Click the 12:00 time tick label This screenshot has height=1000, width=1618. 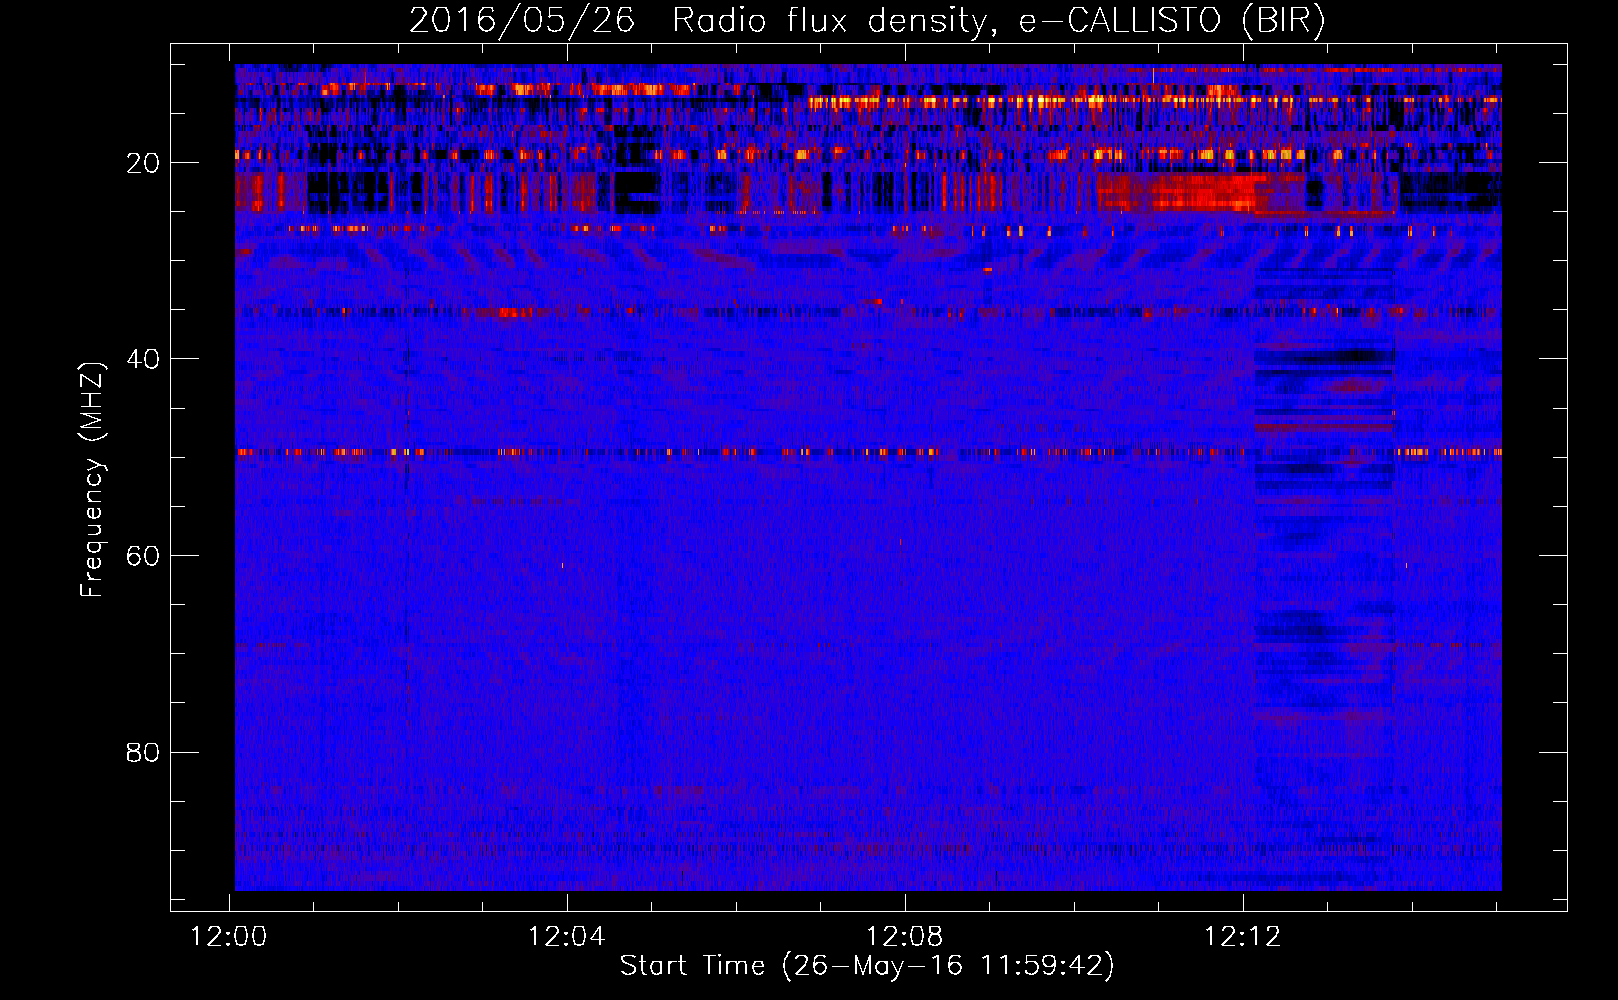point(229,937)
